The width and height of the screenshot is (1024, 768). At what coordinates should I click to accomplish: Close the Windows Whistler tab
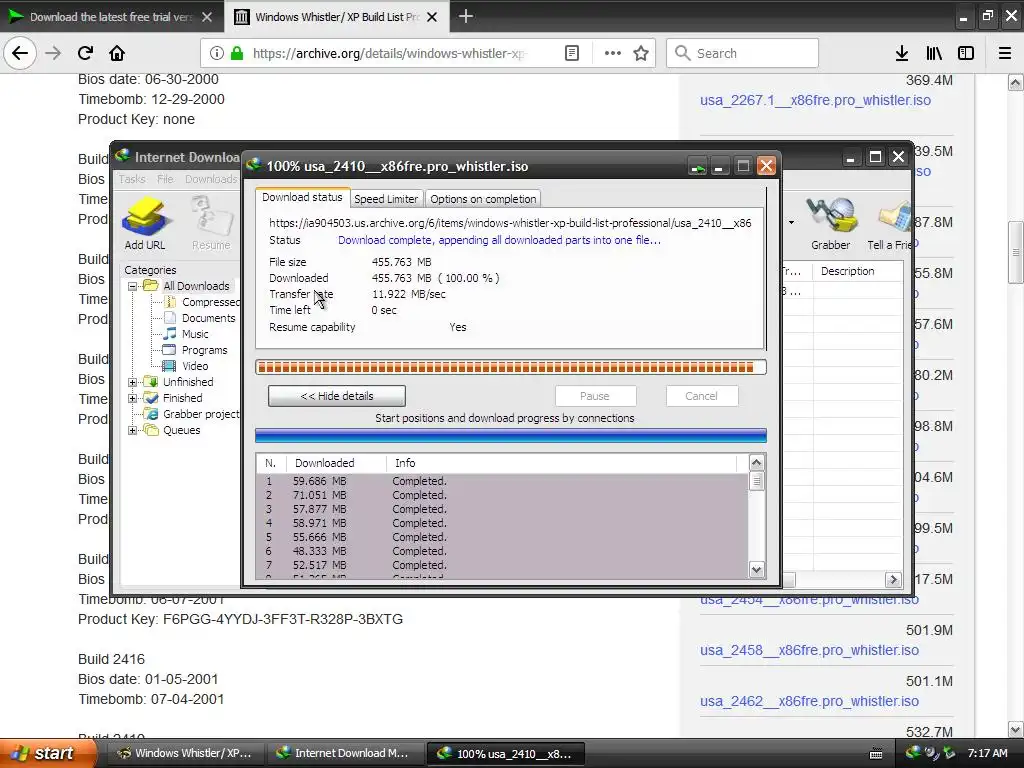[x=432, y=17]
